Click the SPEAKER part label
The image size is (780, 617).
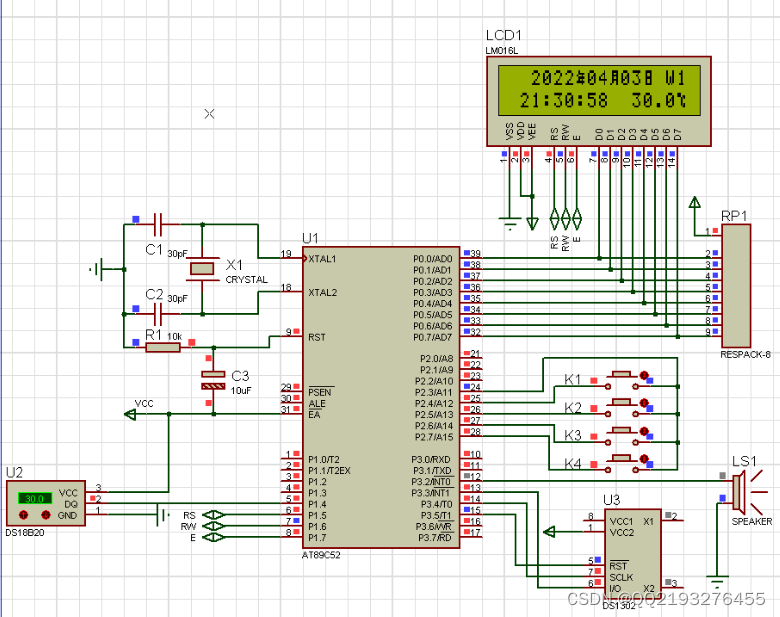tap(752, 521)
